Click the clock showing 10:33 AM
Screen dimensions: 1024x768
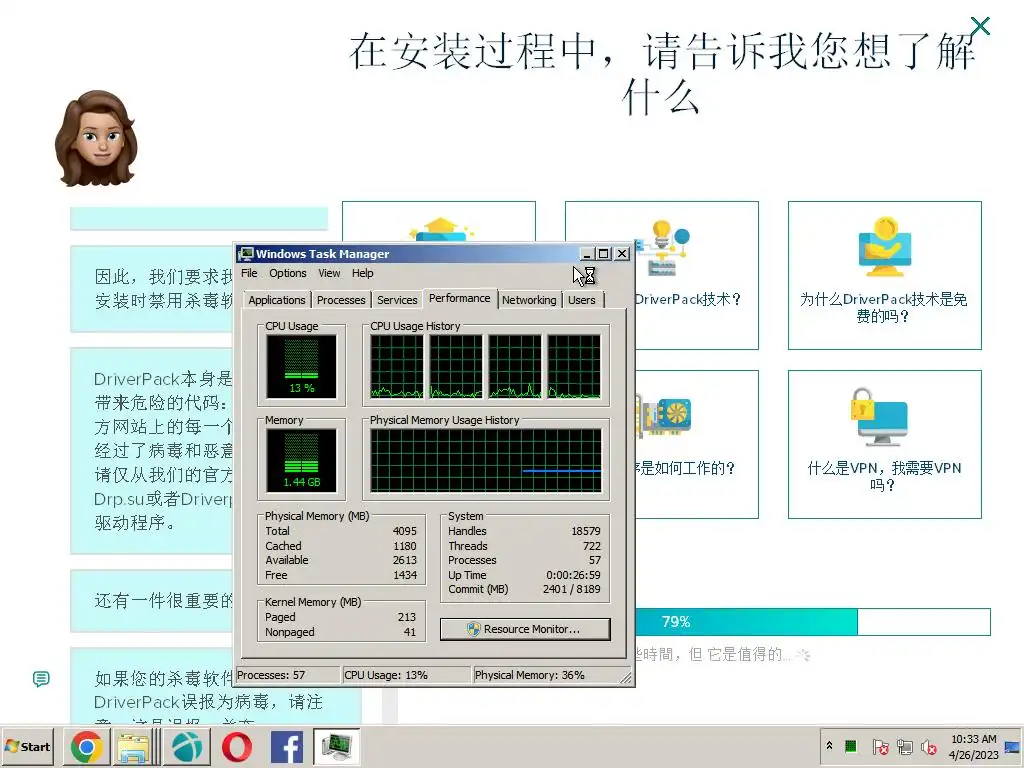973,746
